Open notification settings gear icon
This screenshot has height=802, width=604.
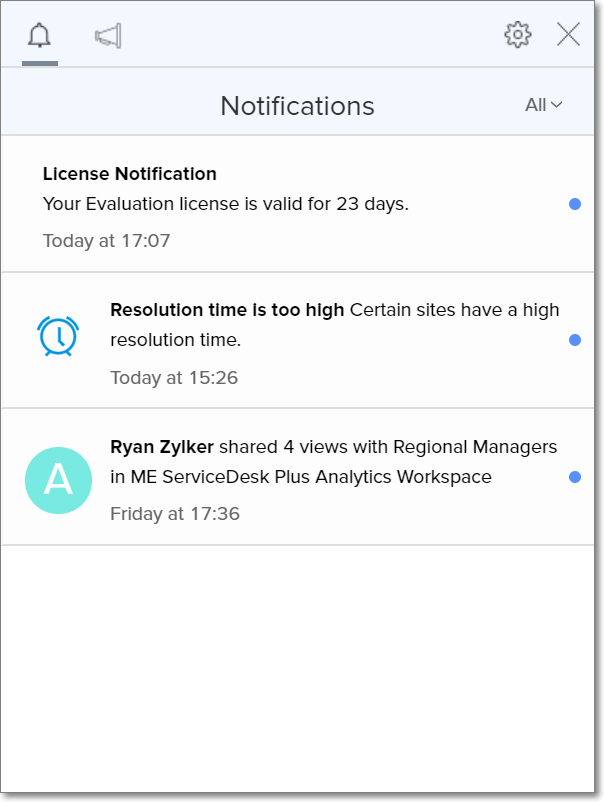click(x=518, y=35)
